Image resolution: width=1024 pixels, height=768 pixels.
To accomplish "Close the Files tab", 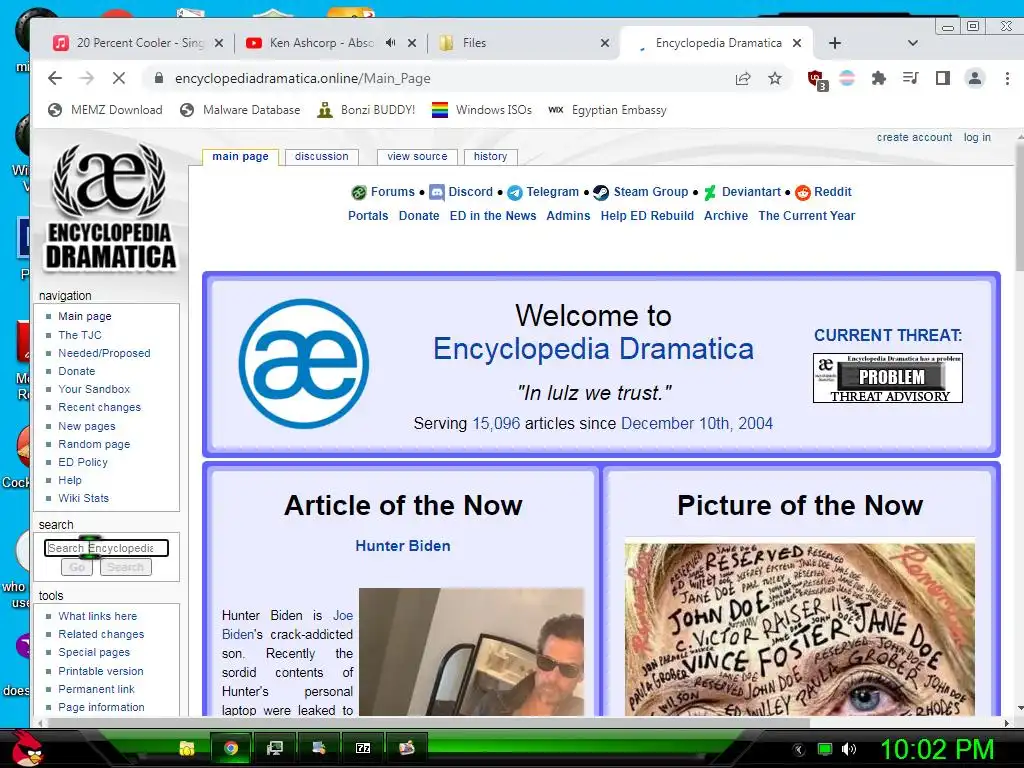I will (x=605, y=43).
